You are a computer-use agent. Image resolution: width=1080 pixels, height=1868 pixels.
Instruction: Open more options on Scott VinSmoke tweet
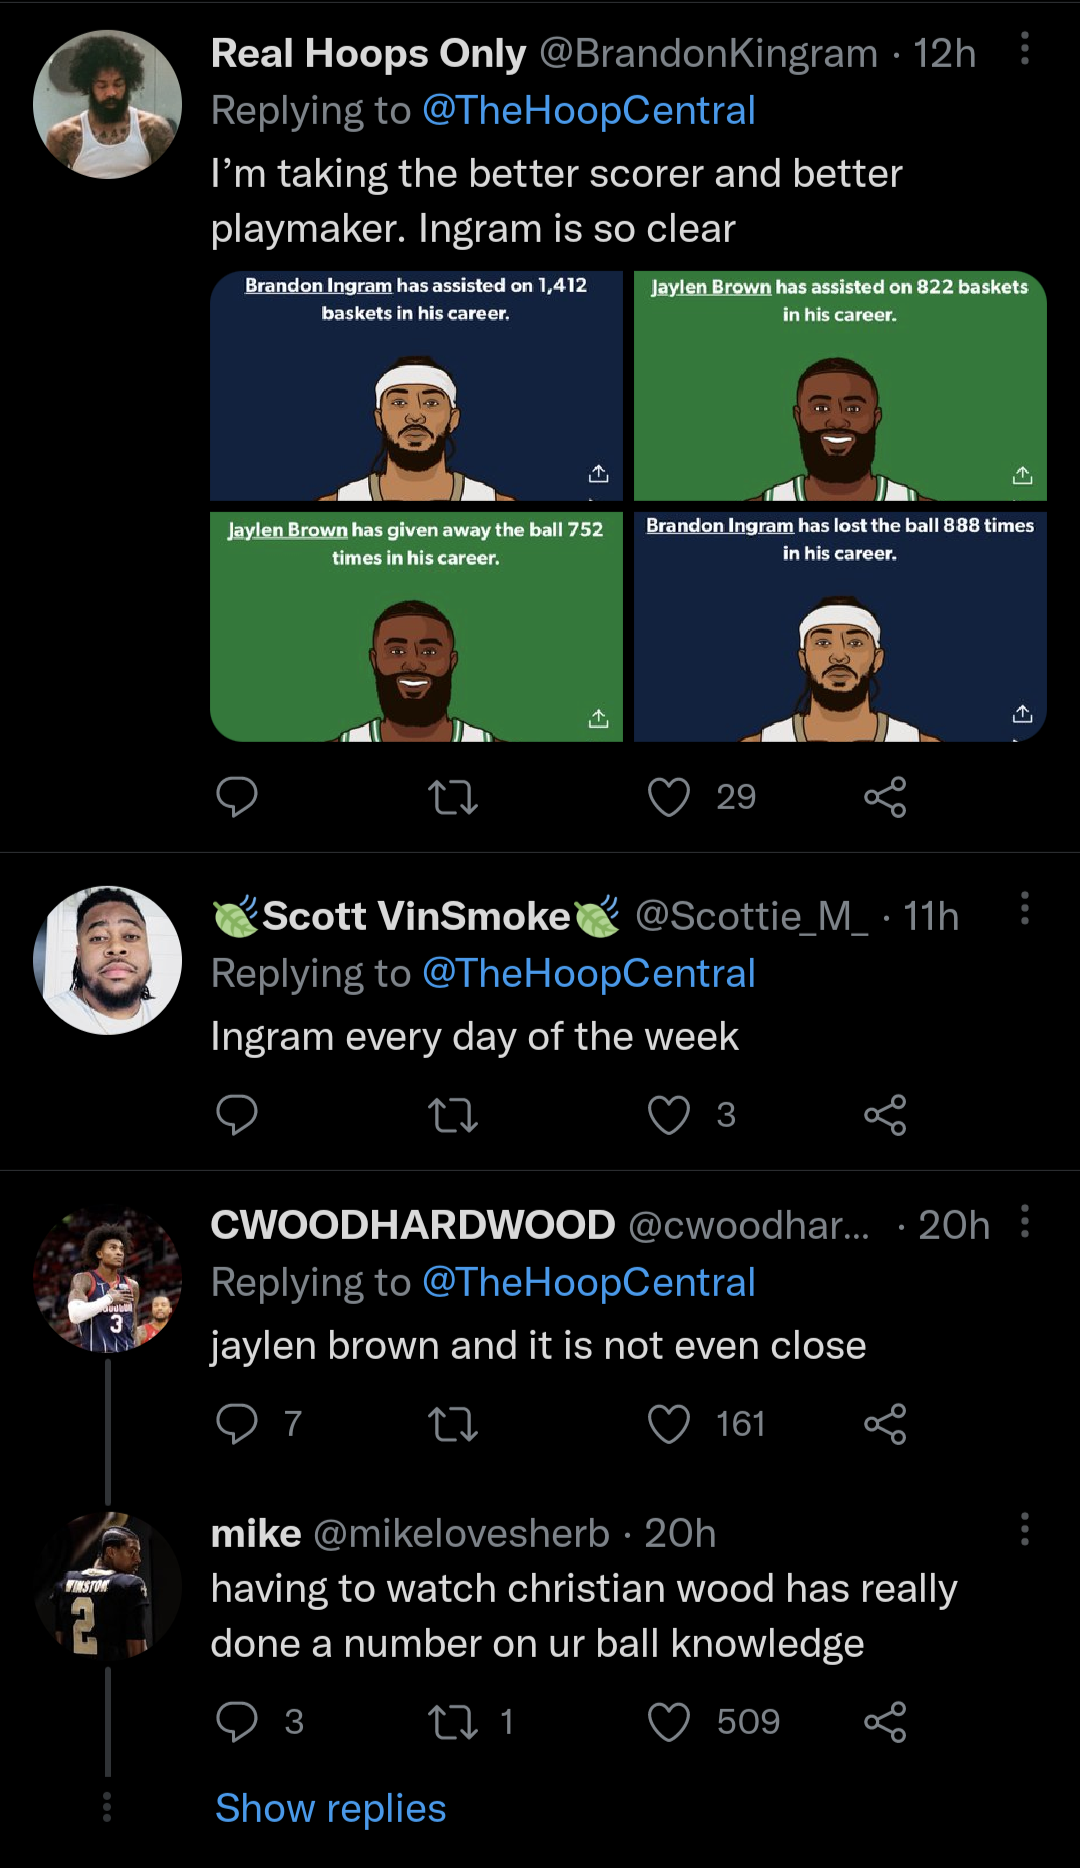click(1024, 908)
